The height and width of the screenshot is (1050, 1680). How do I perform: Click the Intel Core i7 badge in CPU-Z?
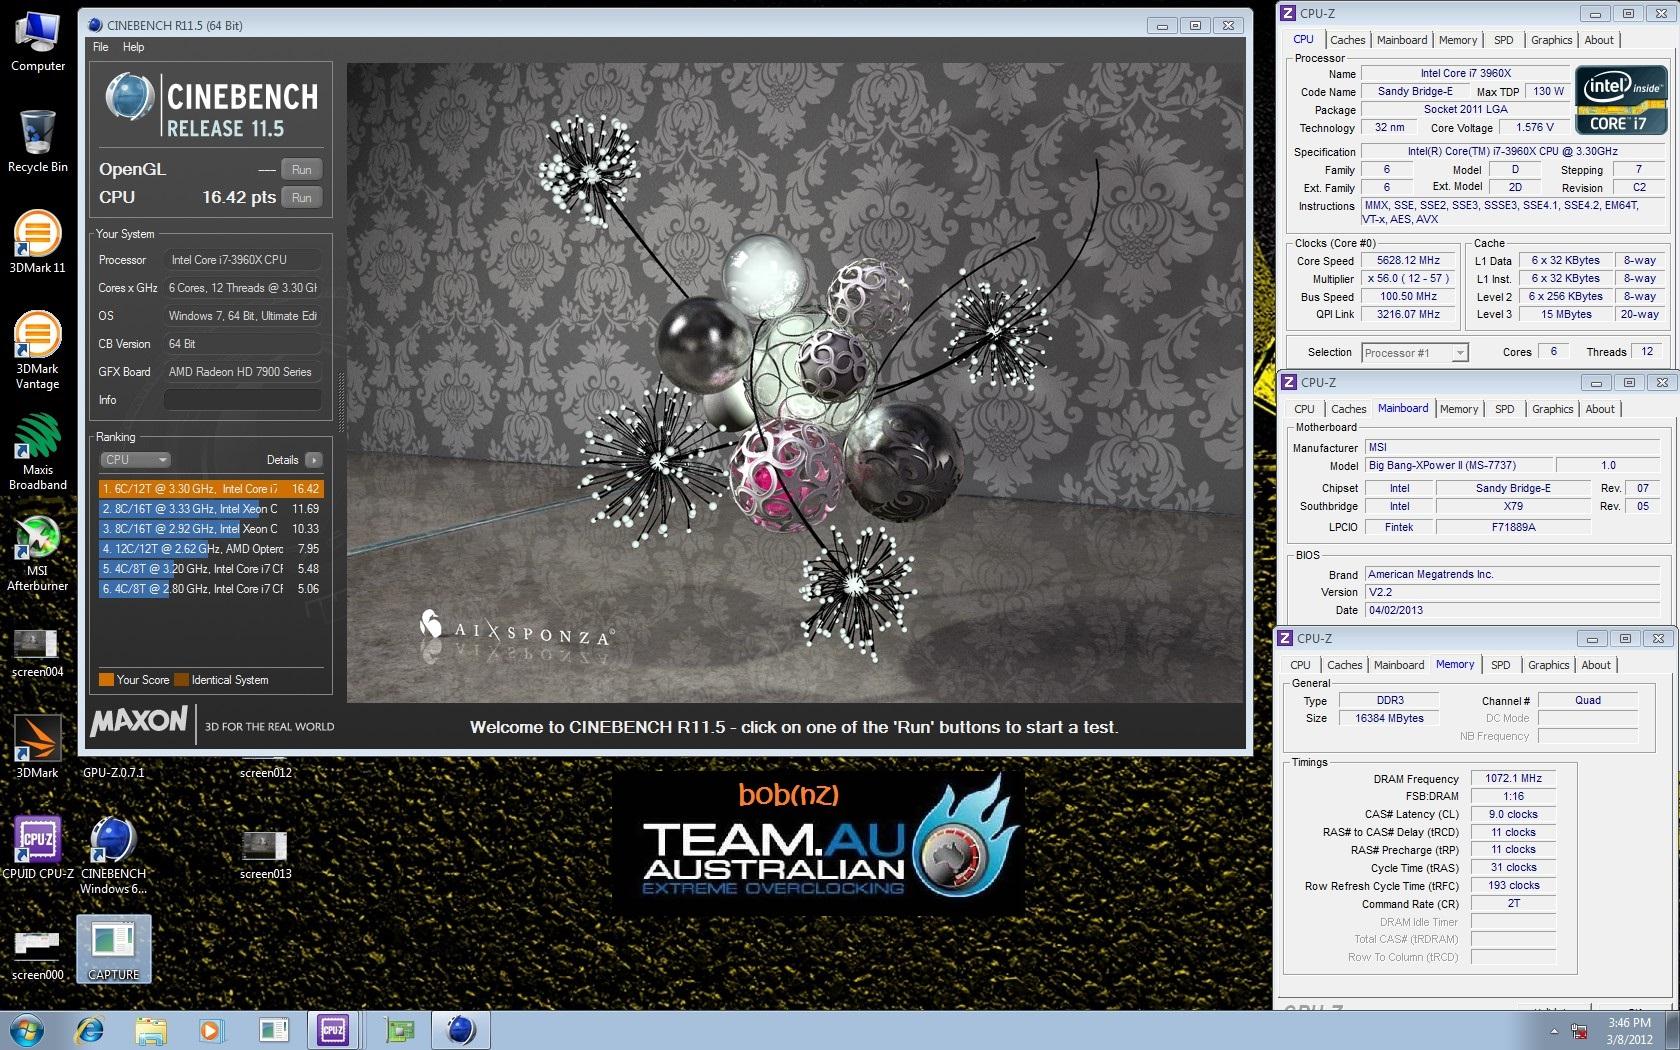1620,100
